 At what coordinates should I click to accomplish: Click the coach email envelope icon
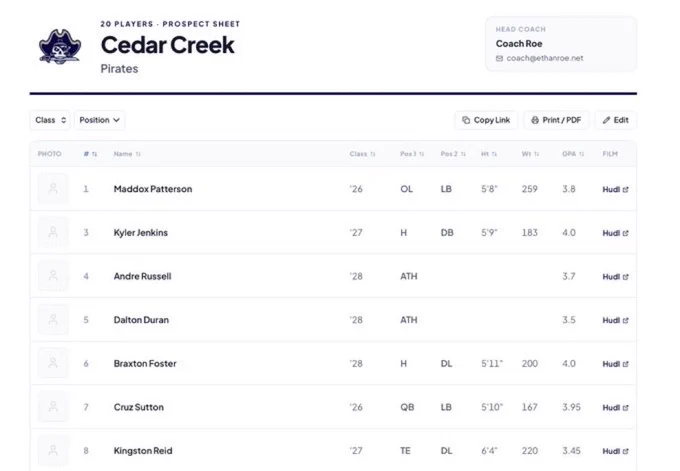pos(499,58)
